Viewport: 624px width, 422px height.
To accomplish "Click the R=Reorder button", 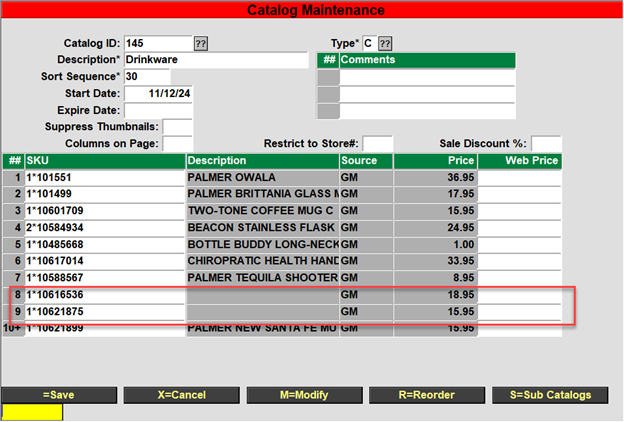I will click(x=427, y=394).
